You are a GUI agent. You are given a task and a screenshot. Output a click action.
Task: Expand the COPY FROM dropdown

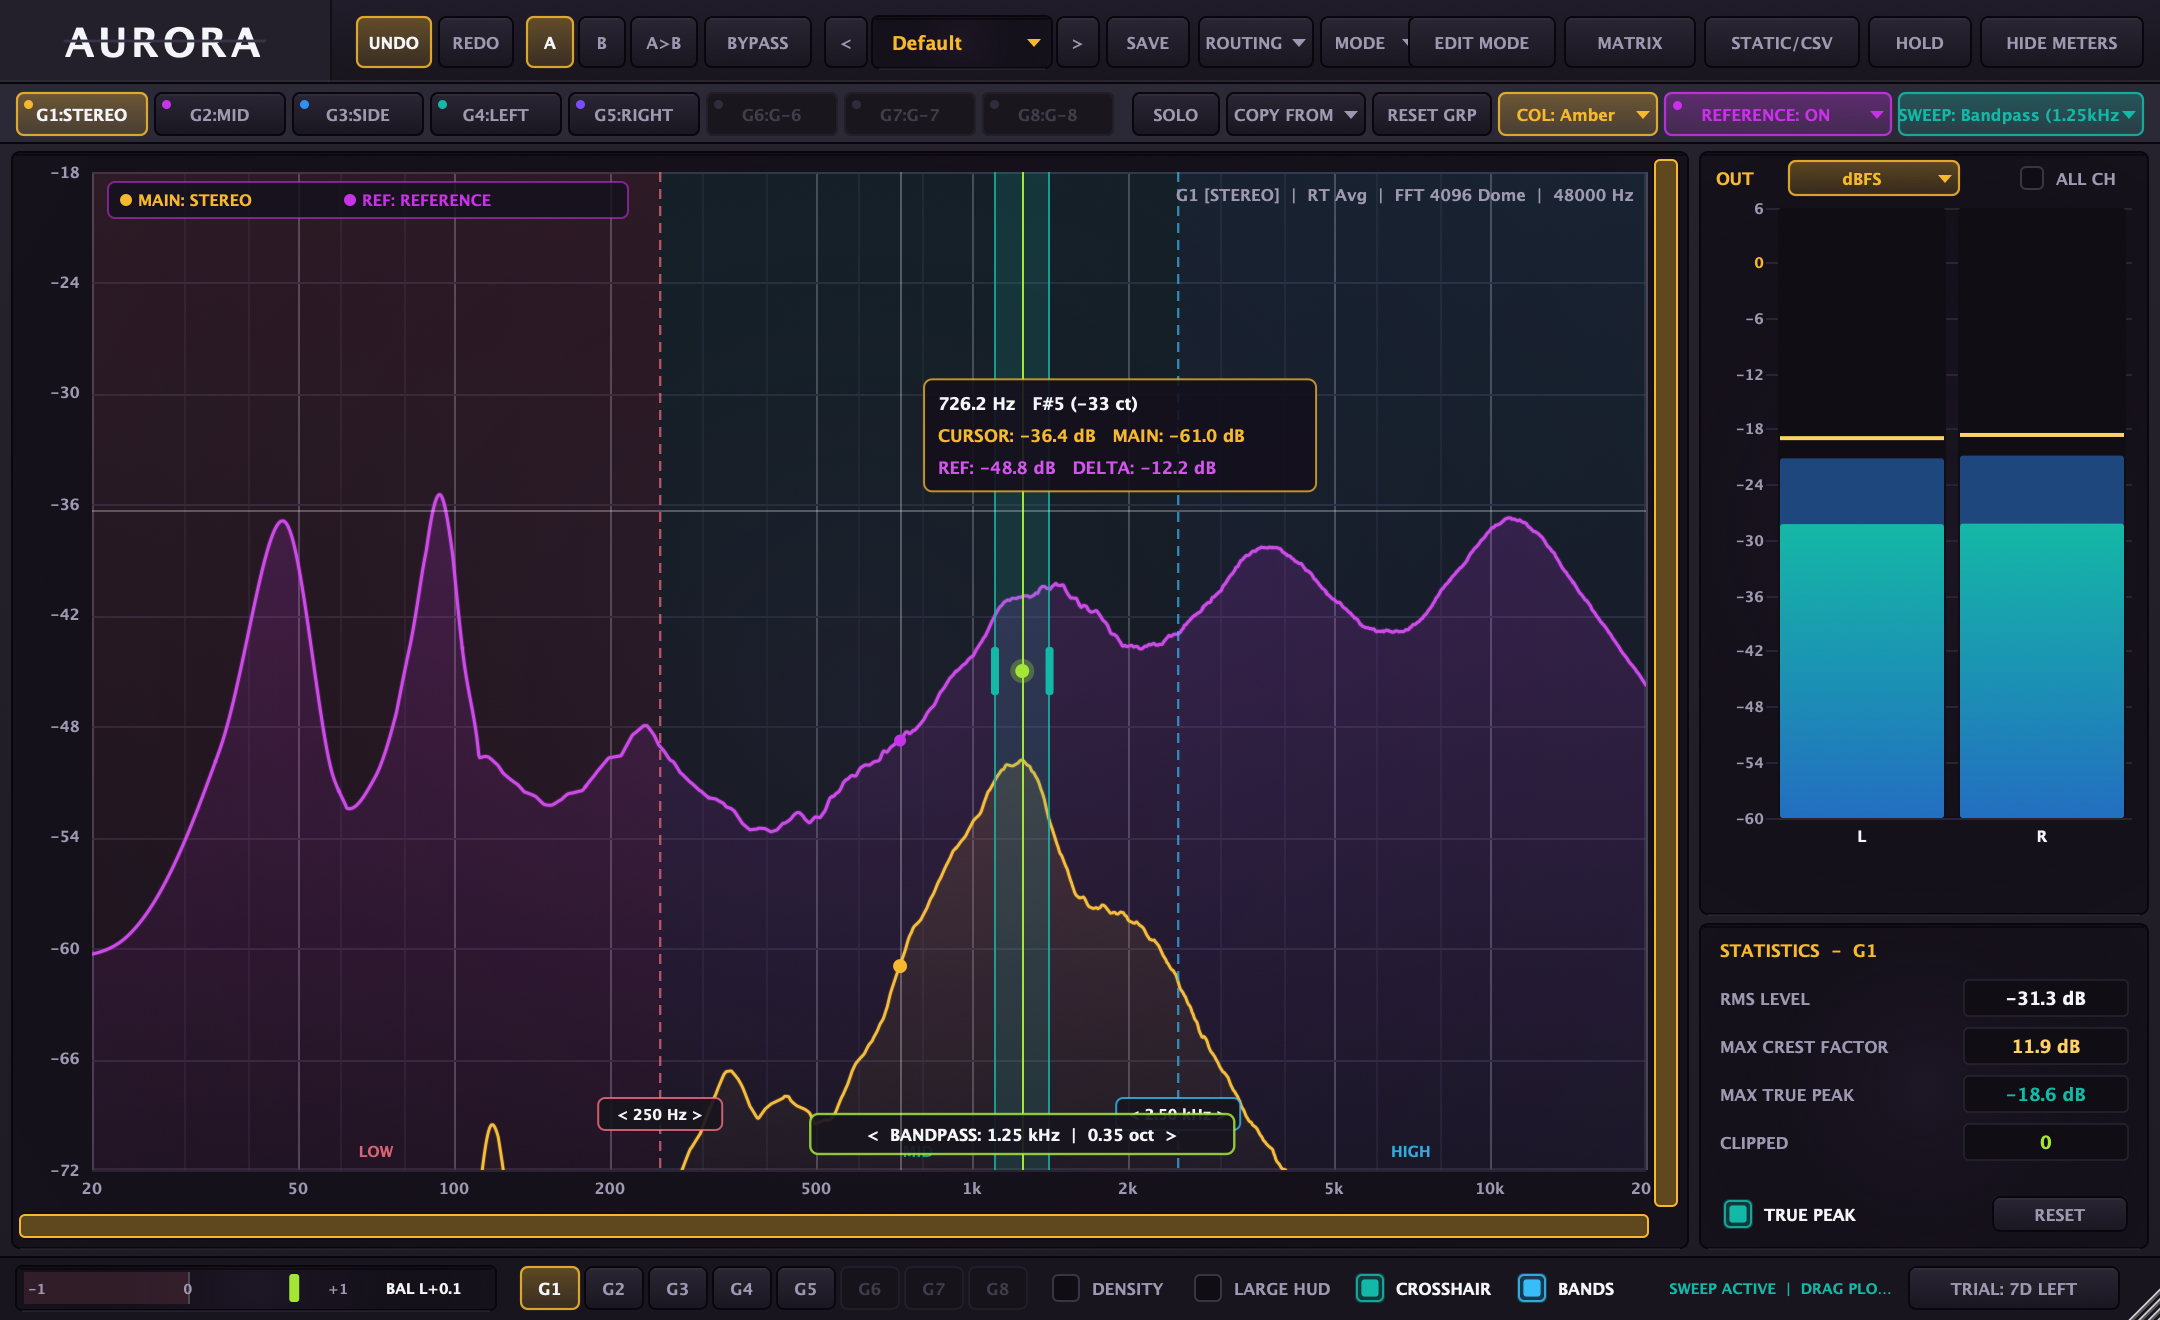pyautogui.click(x=1295, y=115)
